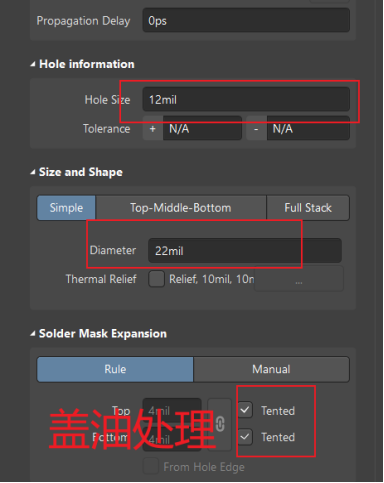Click the Relief, 10mil text value
The height and width of the screenshot is (483, 384).
click(211, 279)
